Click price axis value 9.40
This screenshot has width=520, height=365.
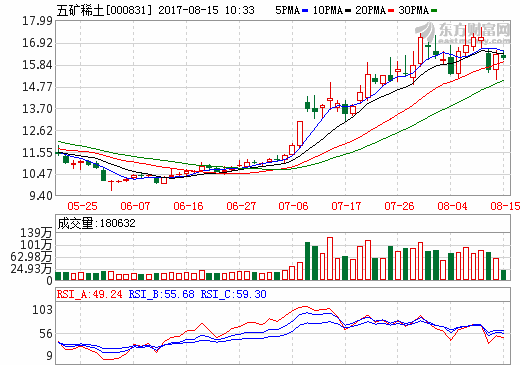pyautogui.click(x=41, y=196)
